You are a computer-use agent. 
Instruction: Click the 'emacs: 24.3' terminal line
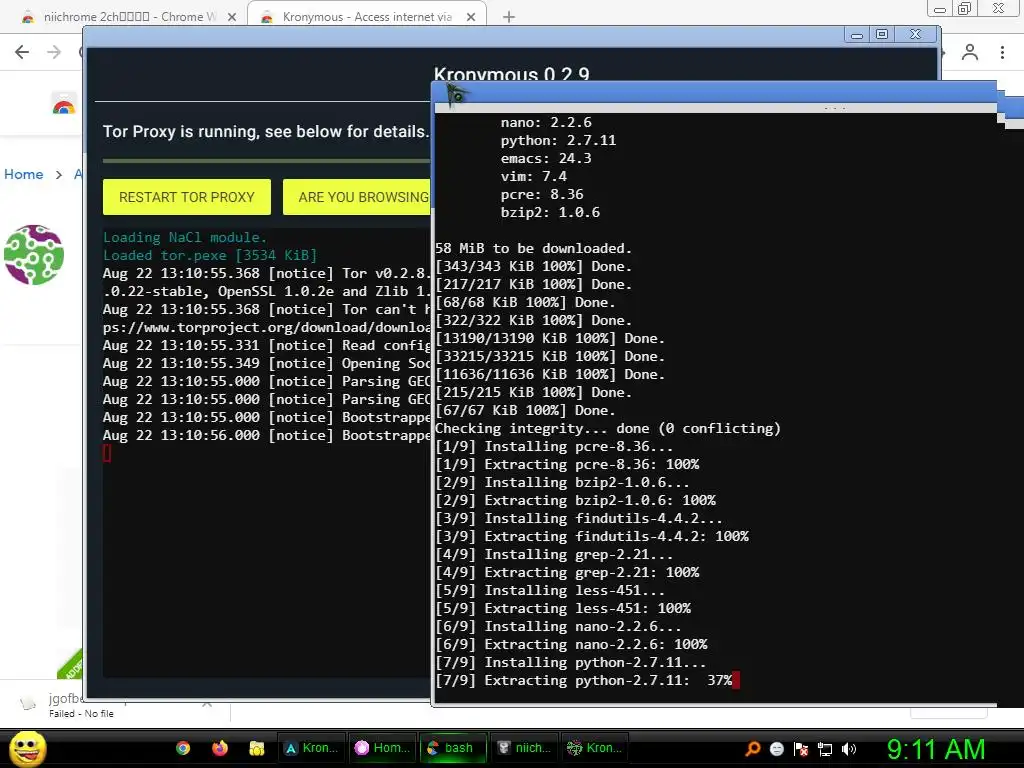pos(546,159)
